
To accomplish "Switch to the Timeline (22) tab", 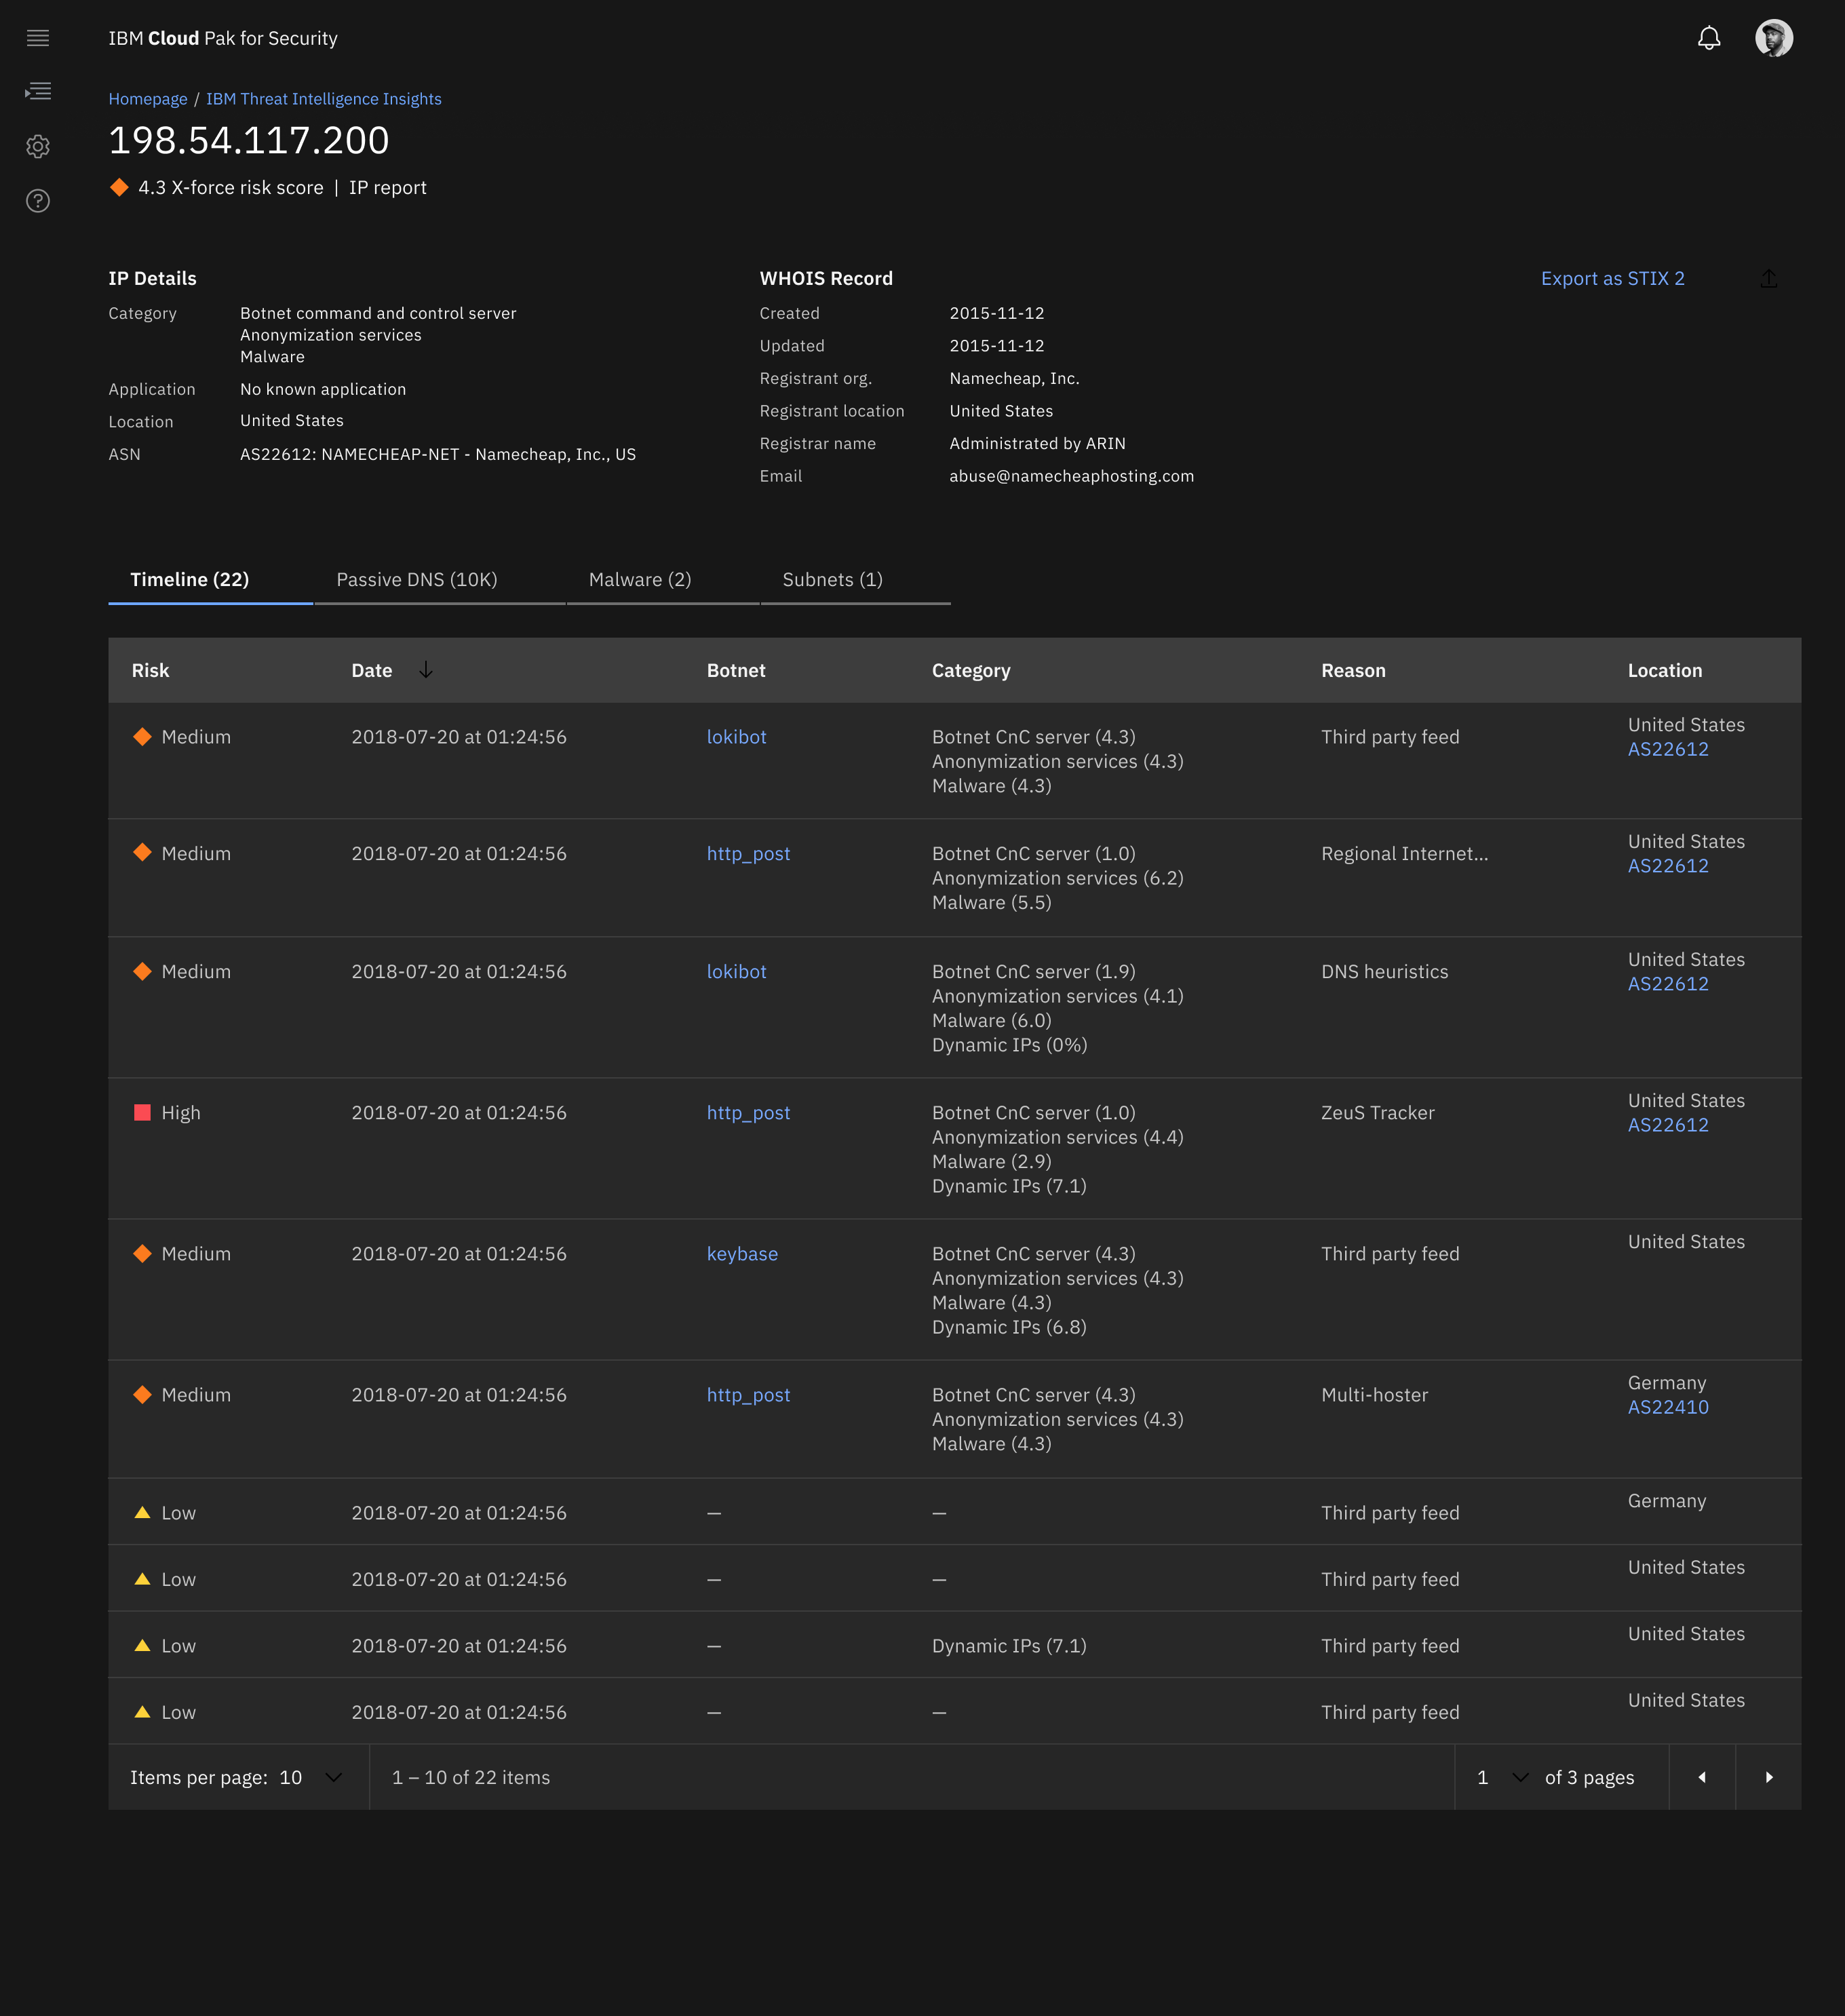I will (210, 580).
